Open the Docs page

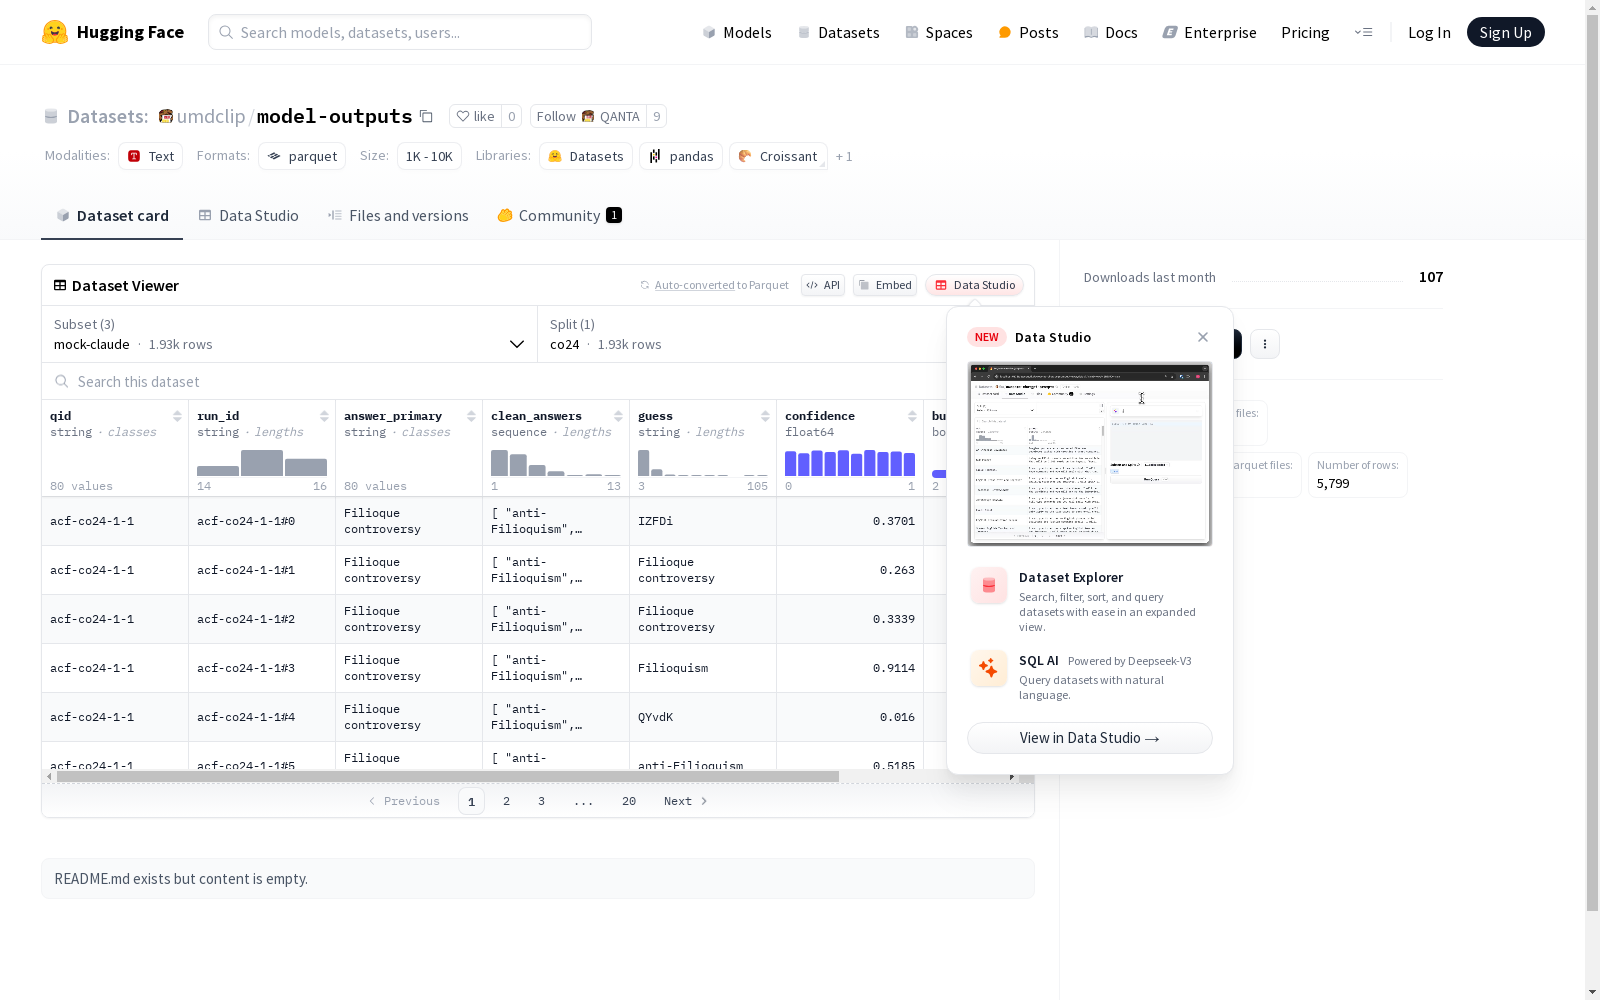coord(1111,32)
